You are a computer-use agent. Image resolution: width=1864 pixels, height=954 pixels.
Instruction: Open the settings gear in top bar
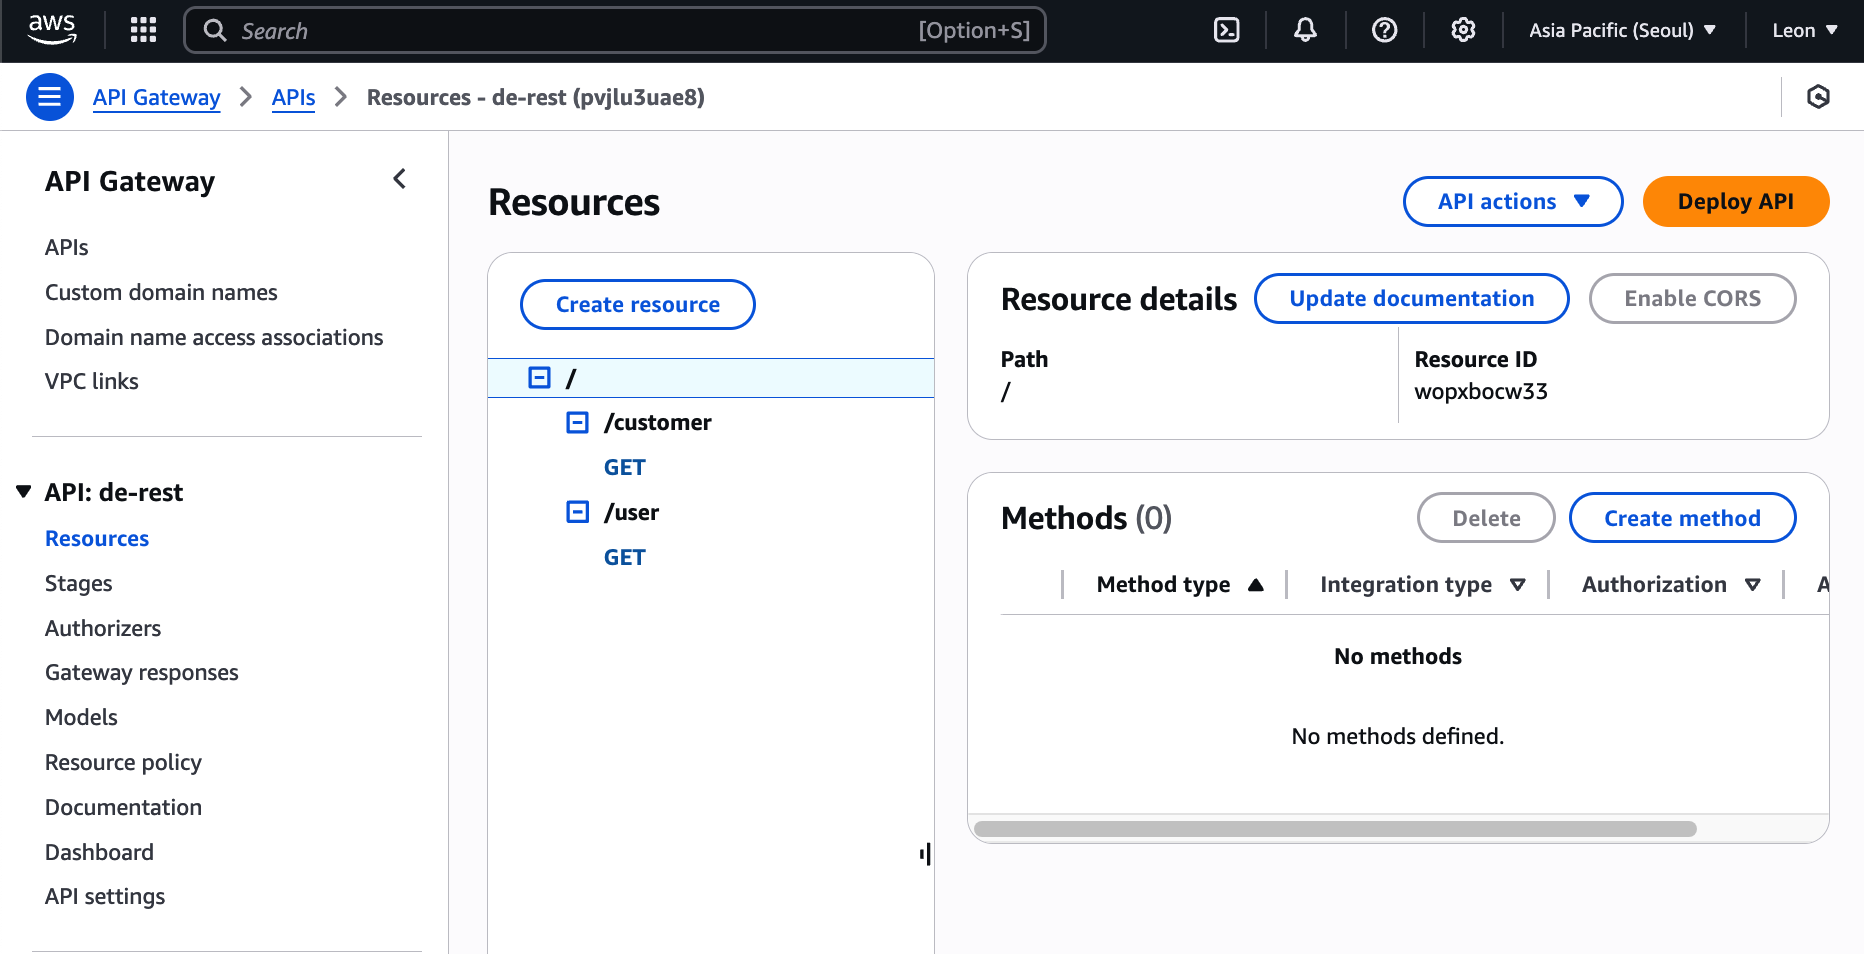click(1463, 30)
